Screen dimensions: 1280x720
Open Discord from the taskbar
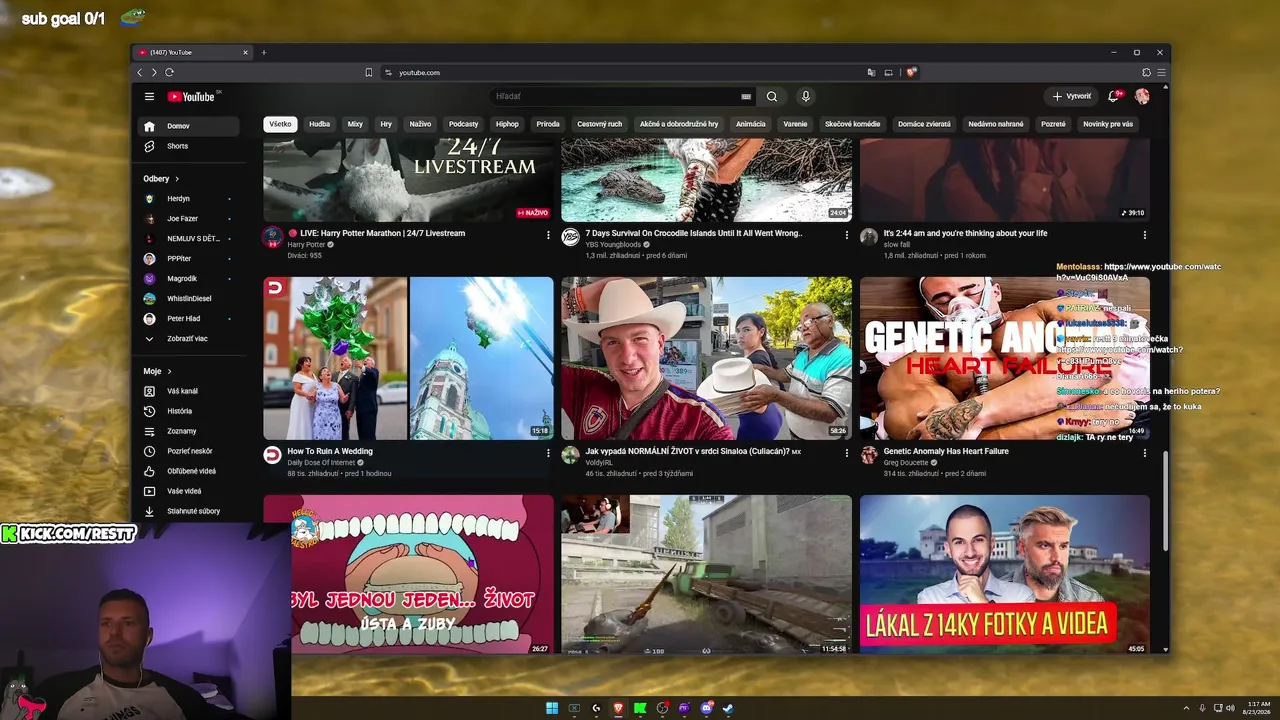(706, 709)
